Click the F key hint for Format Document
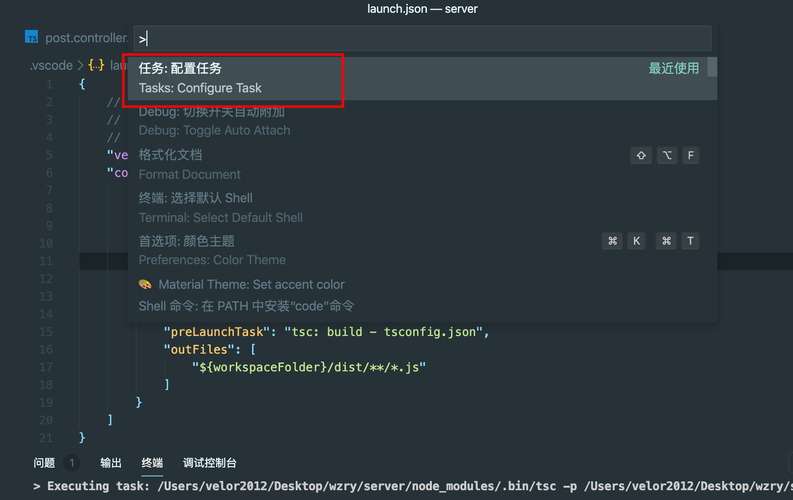This screenshot has width=793, height=500. 690,155
